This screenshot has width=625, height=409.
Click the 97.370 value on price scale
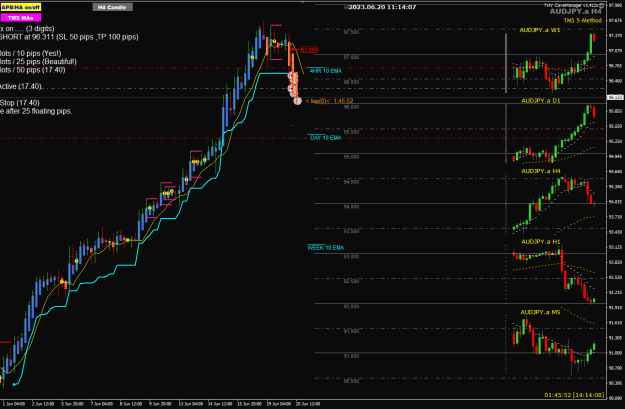(x=615, y=36)
